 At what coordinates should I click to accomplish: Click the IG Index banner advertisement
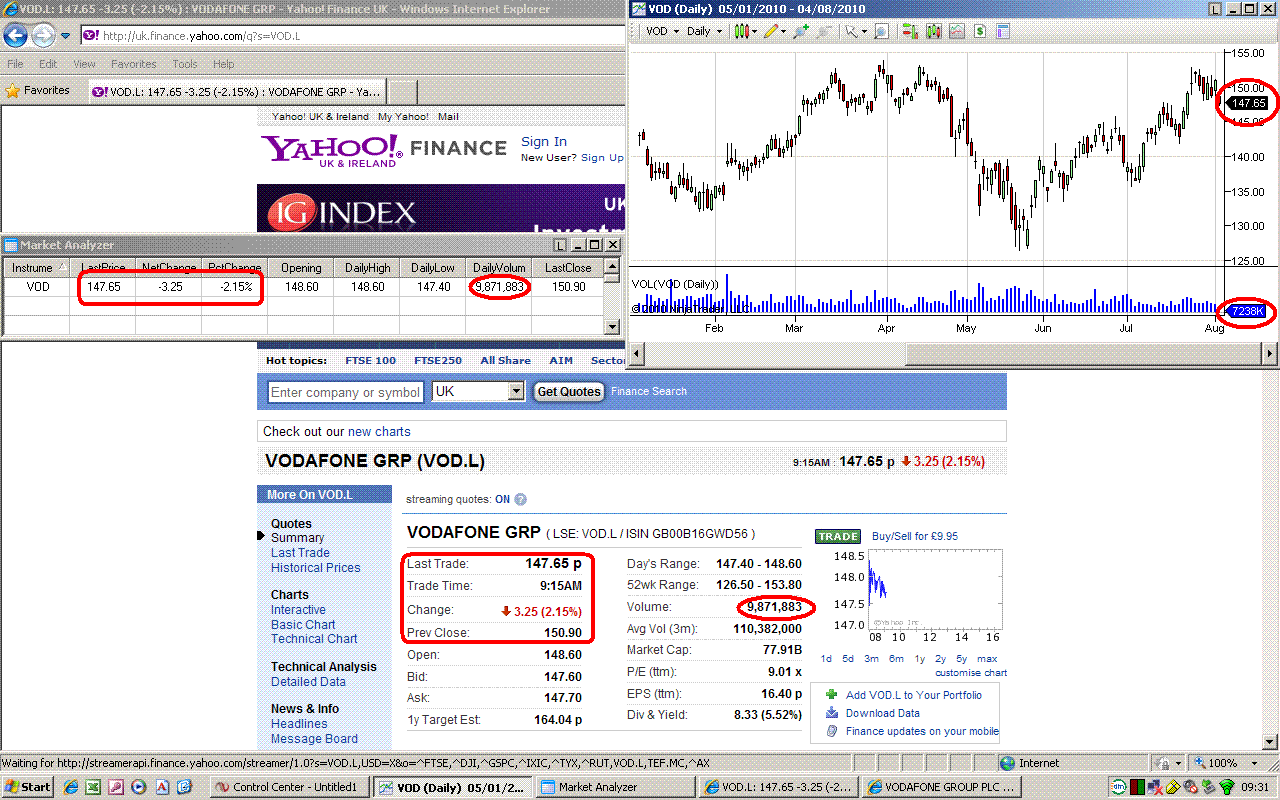(x=441, y=209)
